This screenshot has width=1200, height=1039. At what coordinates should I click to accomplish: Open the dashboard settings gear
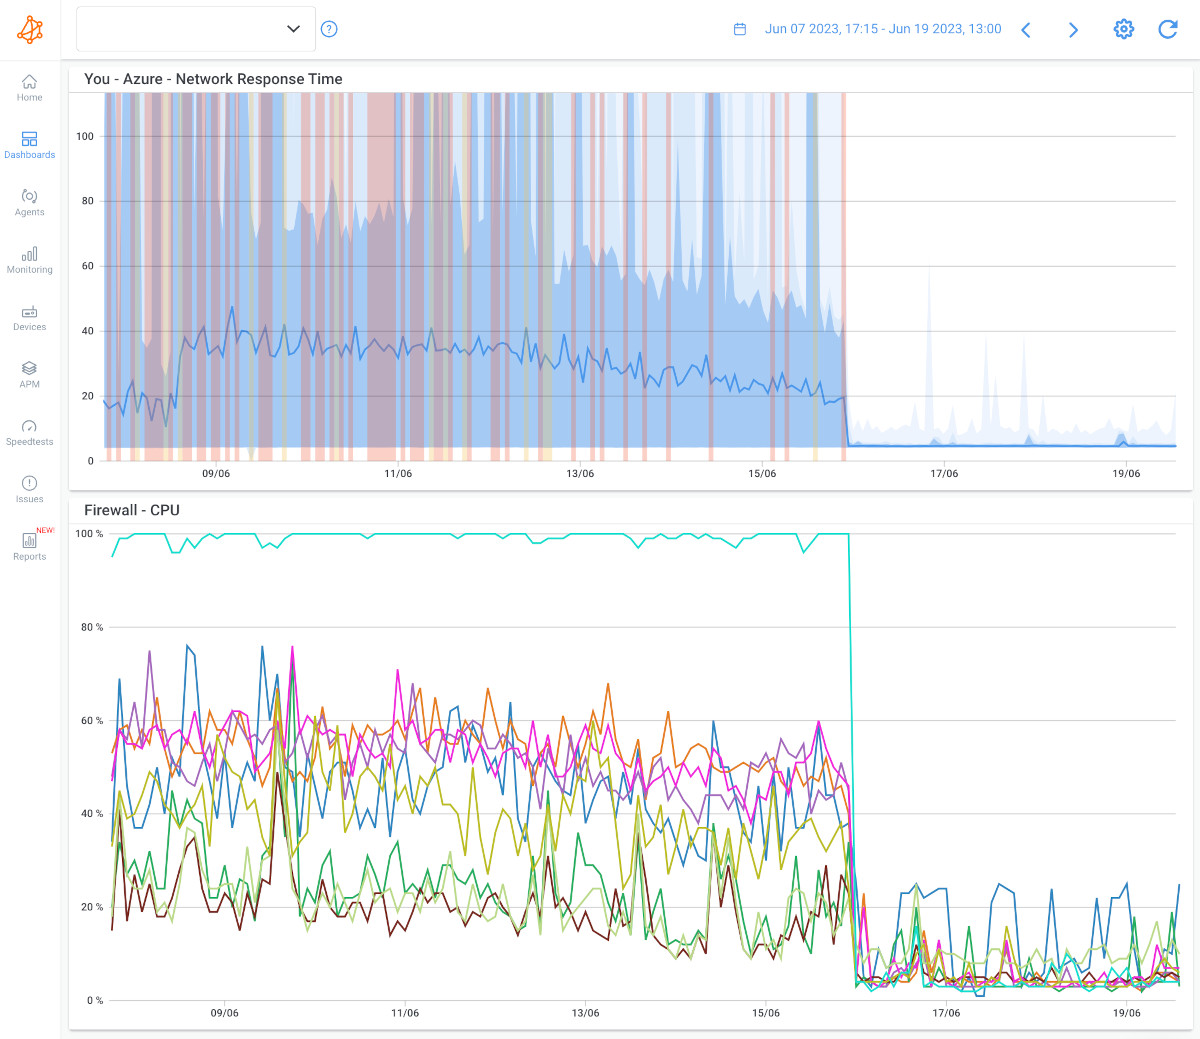point(1124,29)
